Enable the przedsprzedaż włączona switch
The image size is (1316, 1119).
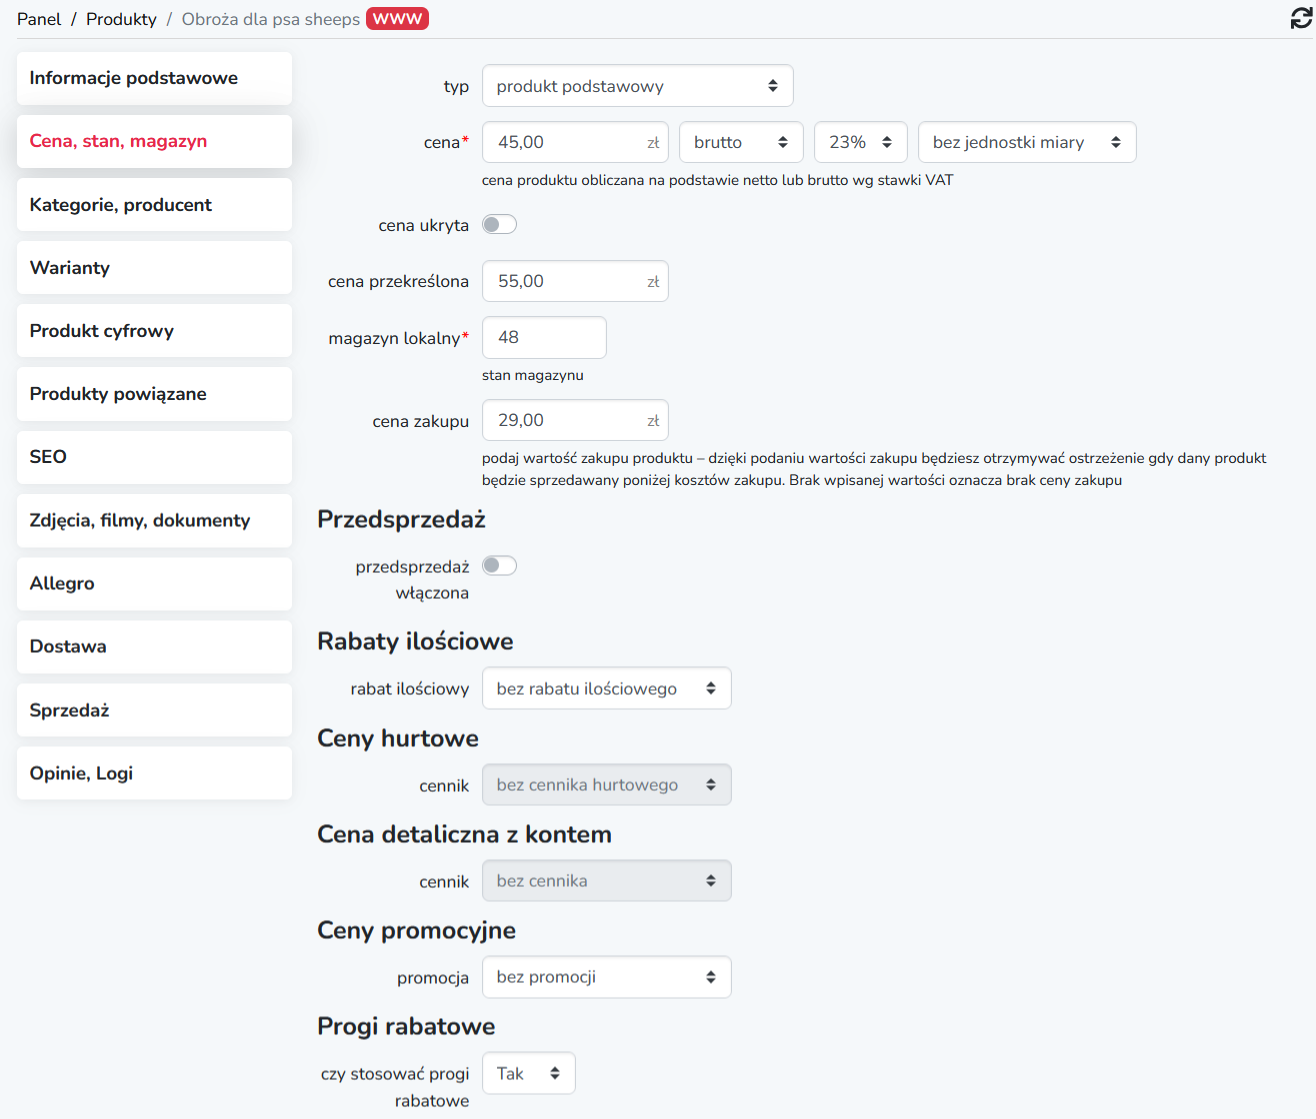499,566
